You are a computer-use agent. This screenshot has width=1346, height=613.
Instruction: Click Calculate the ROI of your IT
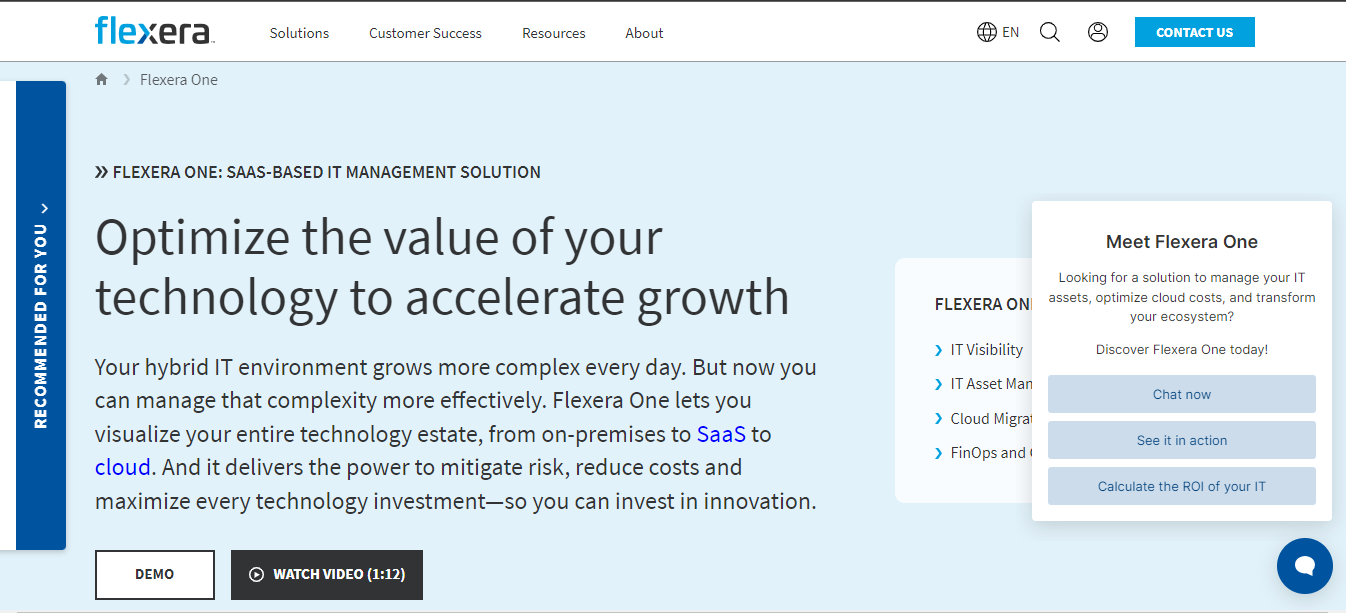[1181, 485]
